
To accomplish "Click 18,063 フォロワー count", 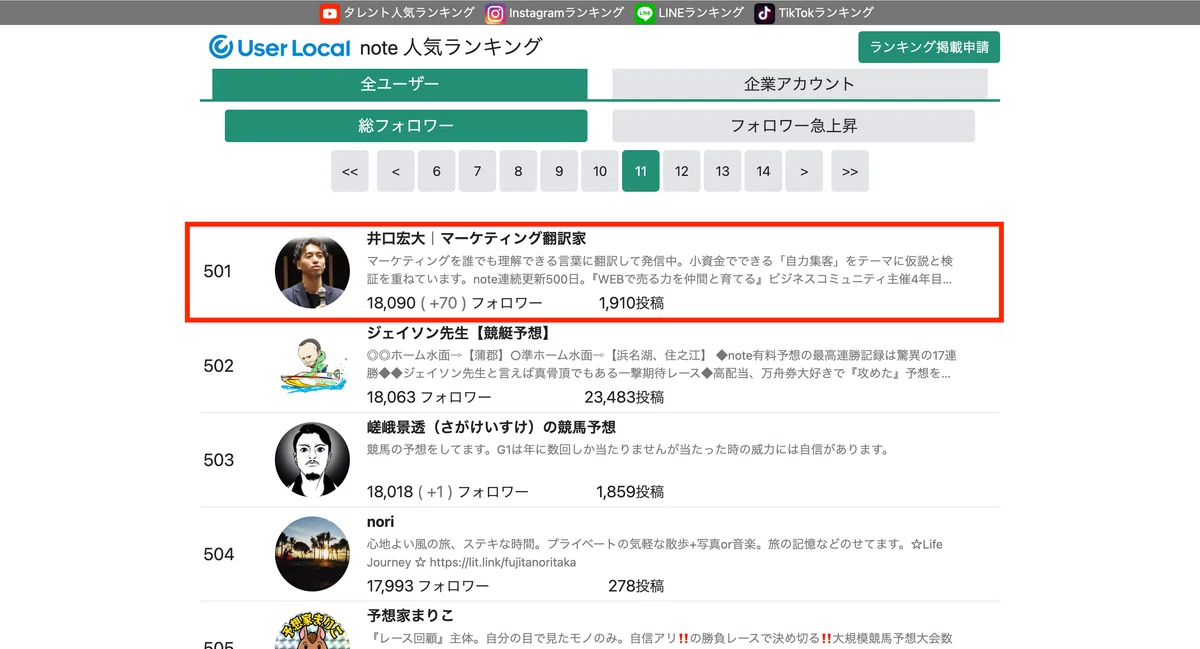I will 428,397.
